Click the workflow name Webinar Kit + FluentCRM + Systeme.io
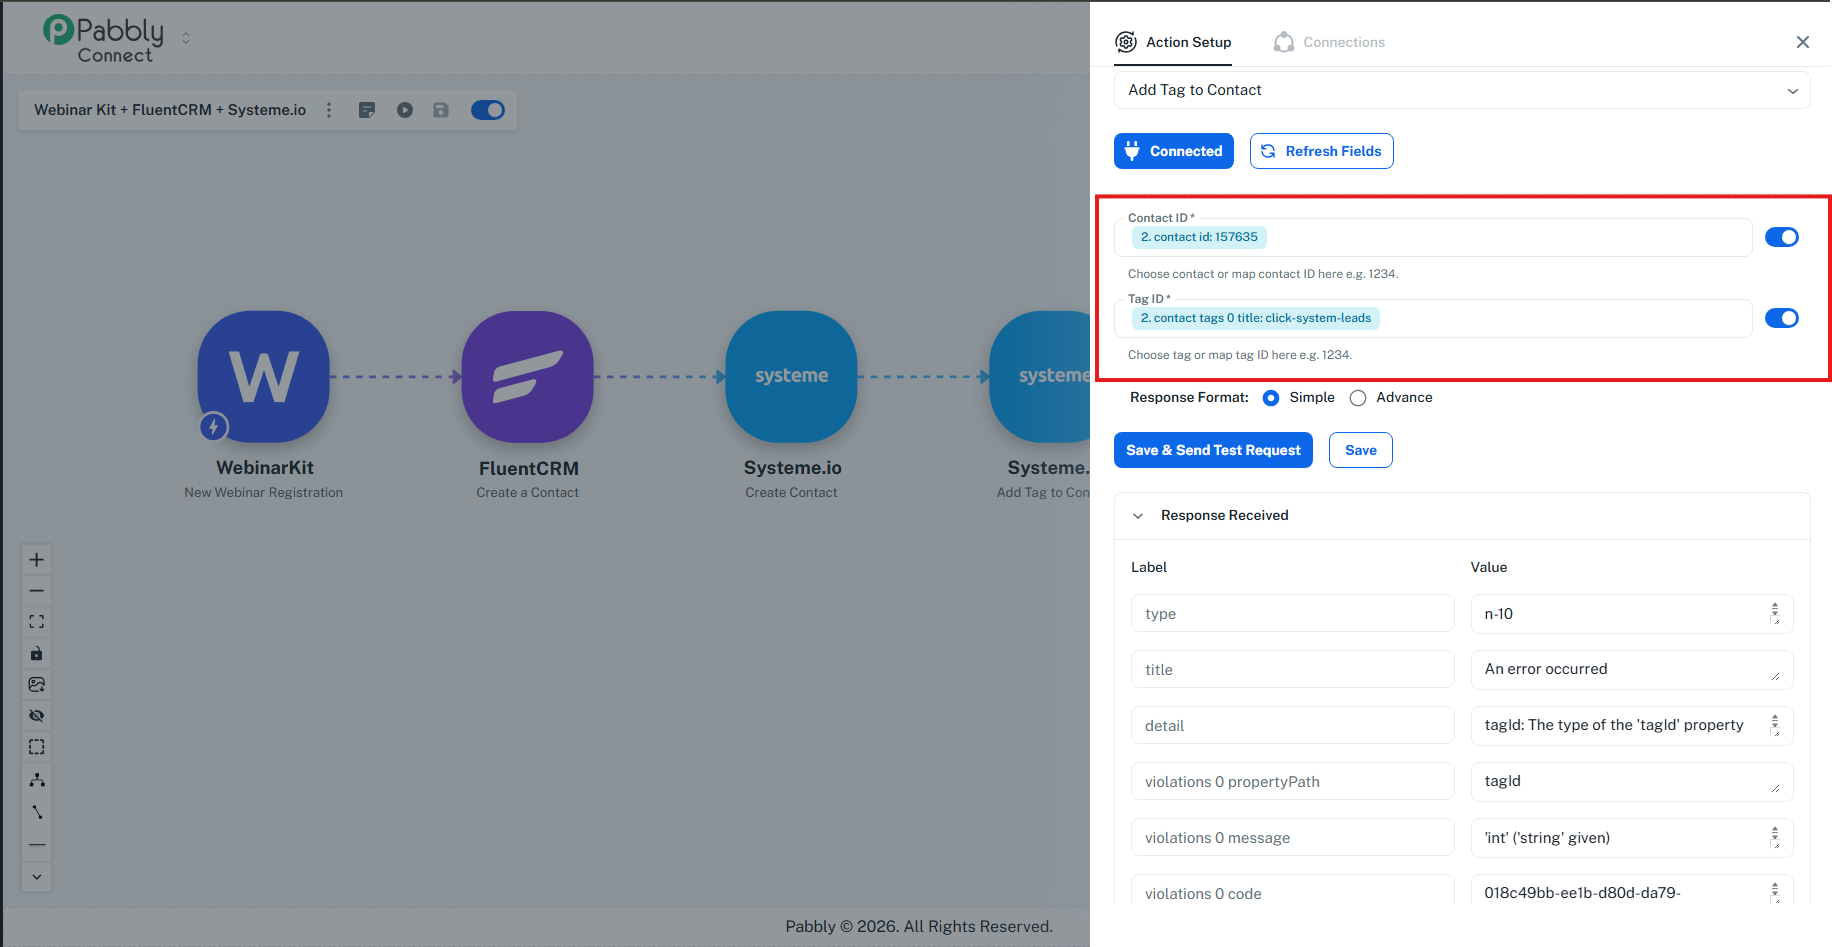This screenshot has height=947, width=1832. pyautogui.click(x=170, y=110)
